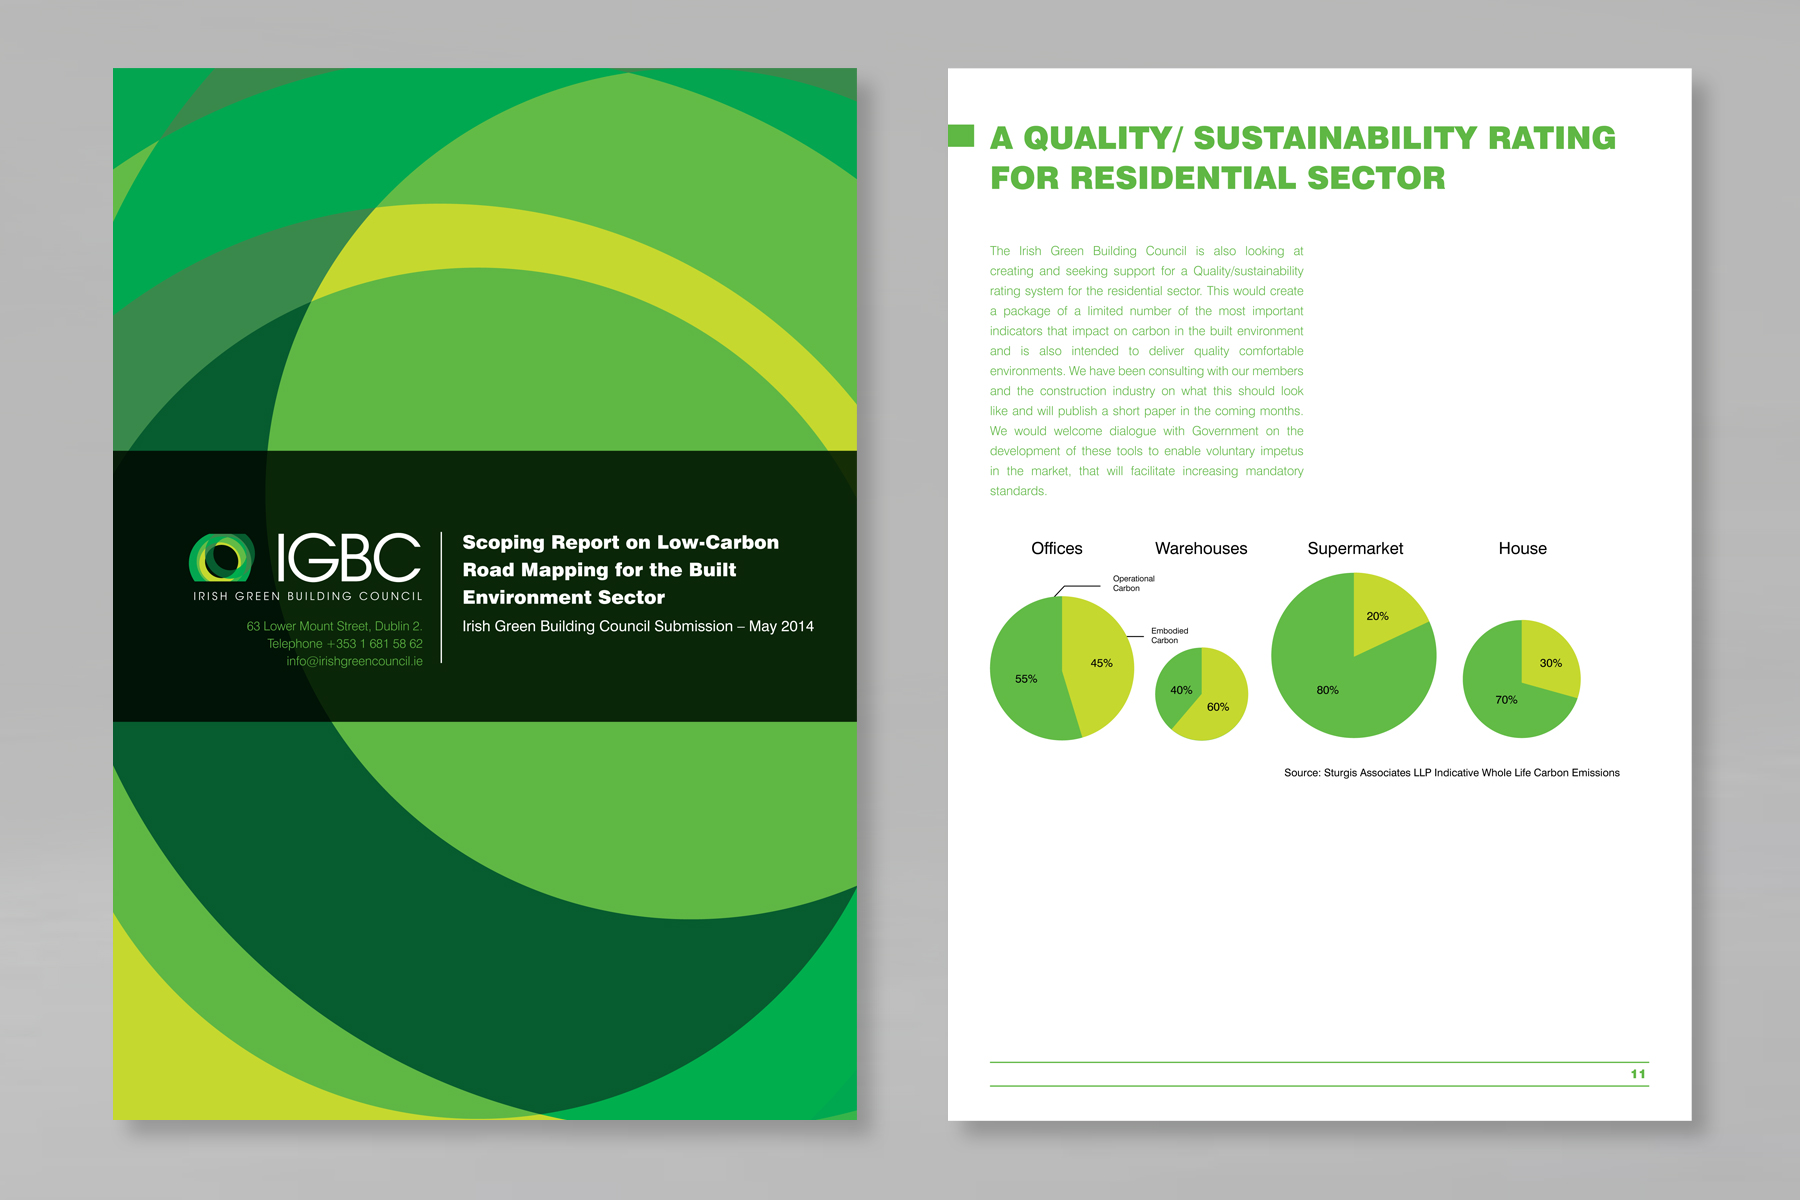Viewport: 1800px width, 1200px height.
Task: Click 'IRISH GREEN BUILDING COUNCIL' tagline
Action: tap(308, 596)
